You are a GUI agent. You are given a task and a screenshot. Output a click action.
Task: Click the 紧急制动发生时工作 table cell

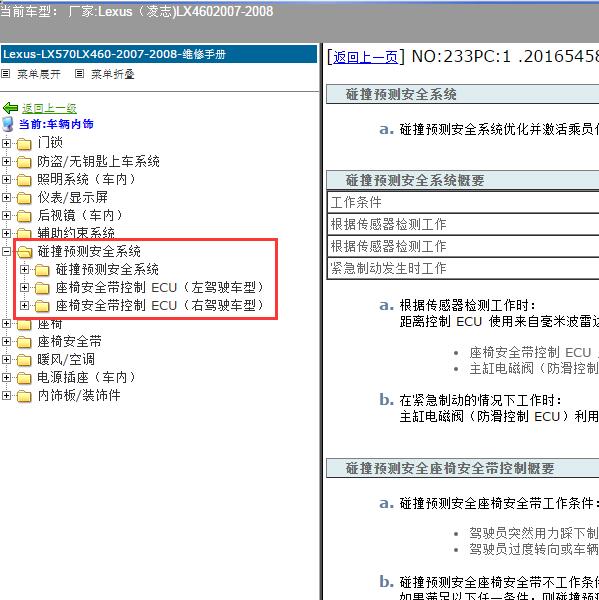click(x=464, y=268)
